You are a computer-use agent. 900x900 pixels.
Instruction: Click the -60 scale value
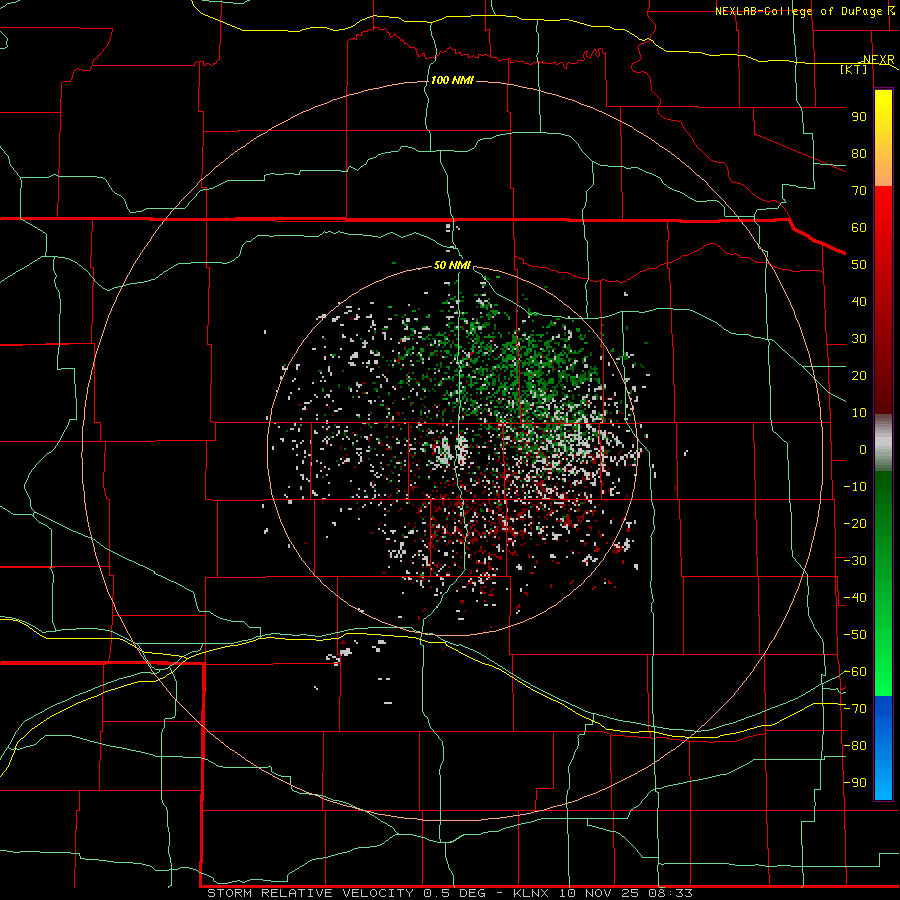click(855, 672)
